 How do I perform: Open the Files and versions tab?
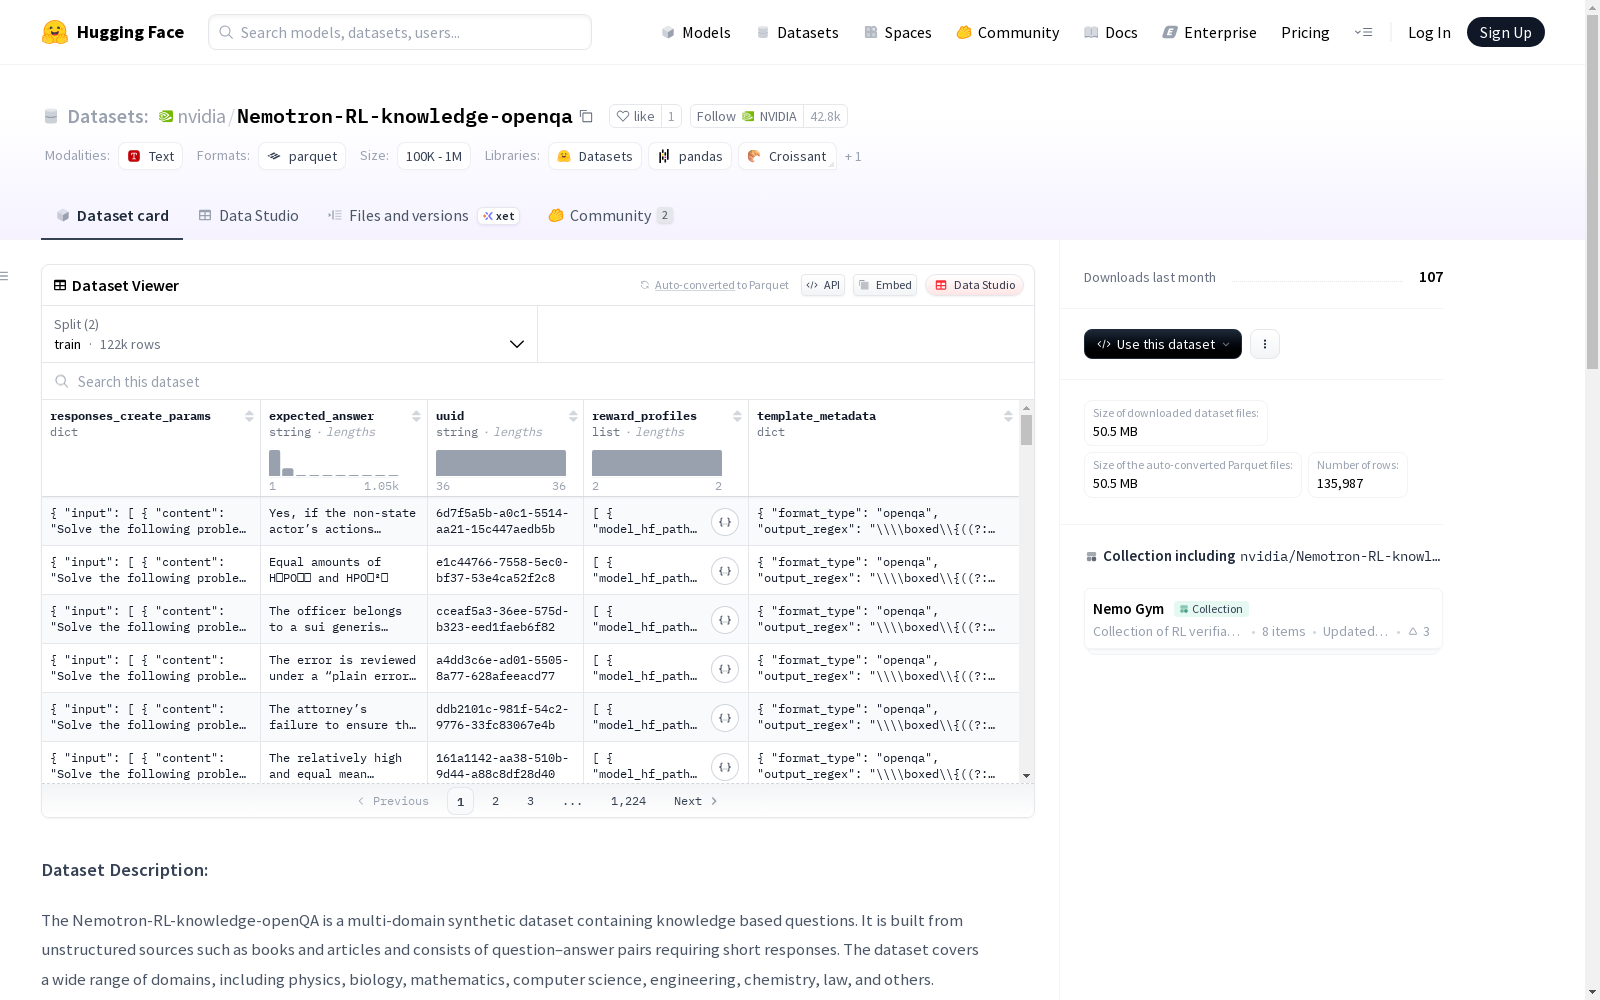click(423, 216)
